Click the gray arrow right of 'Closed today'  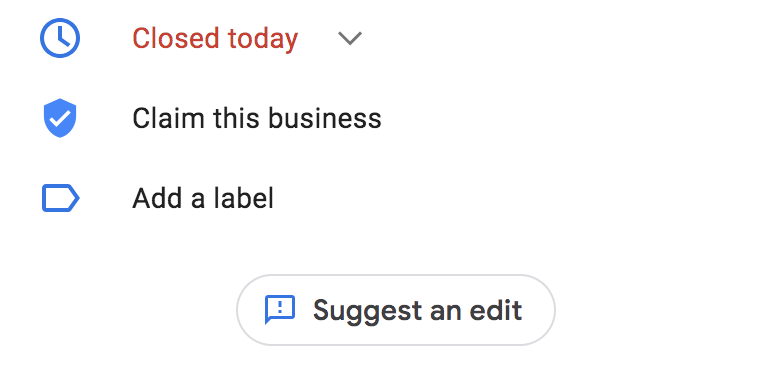click(350, 38)
